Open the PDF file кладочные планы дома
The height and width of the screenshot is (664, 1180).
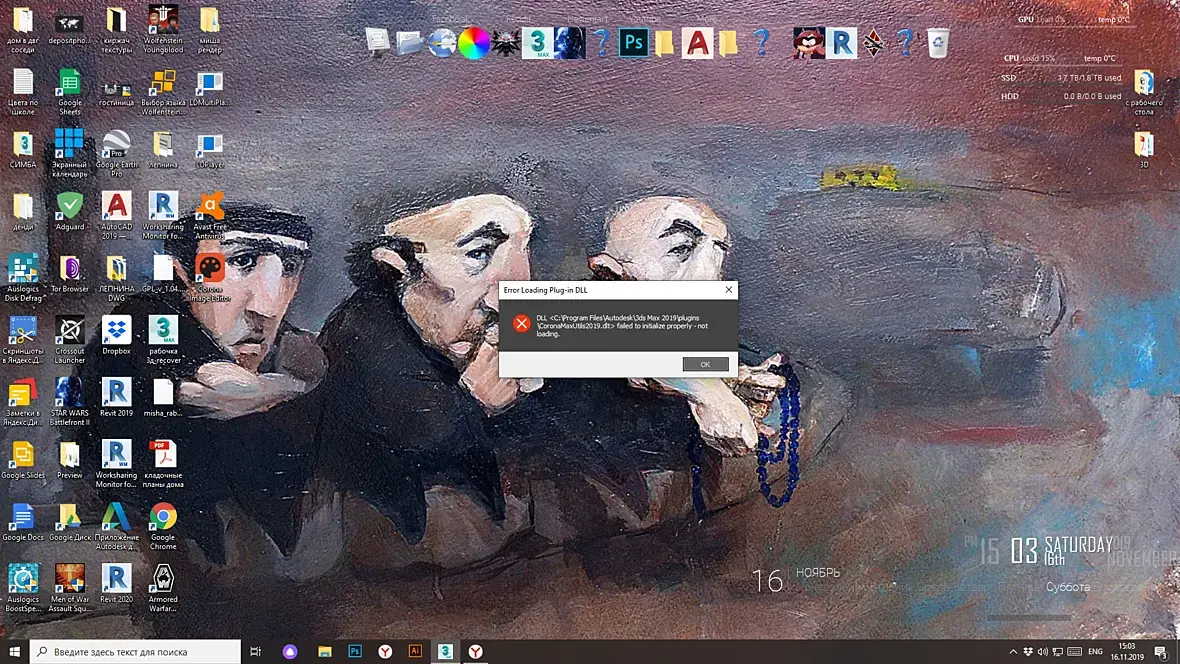click(x=163, y=464)
